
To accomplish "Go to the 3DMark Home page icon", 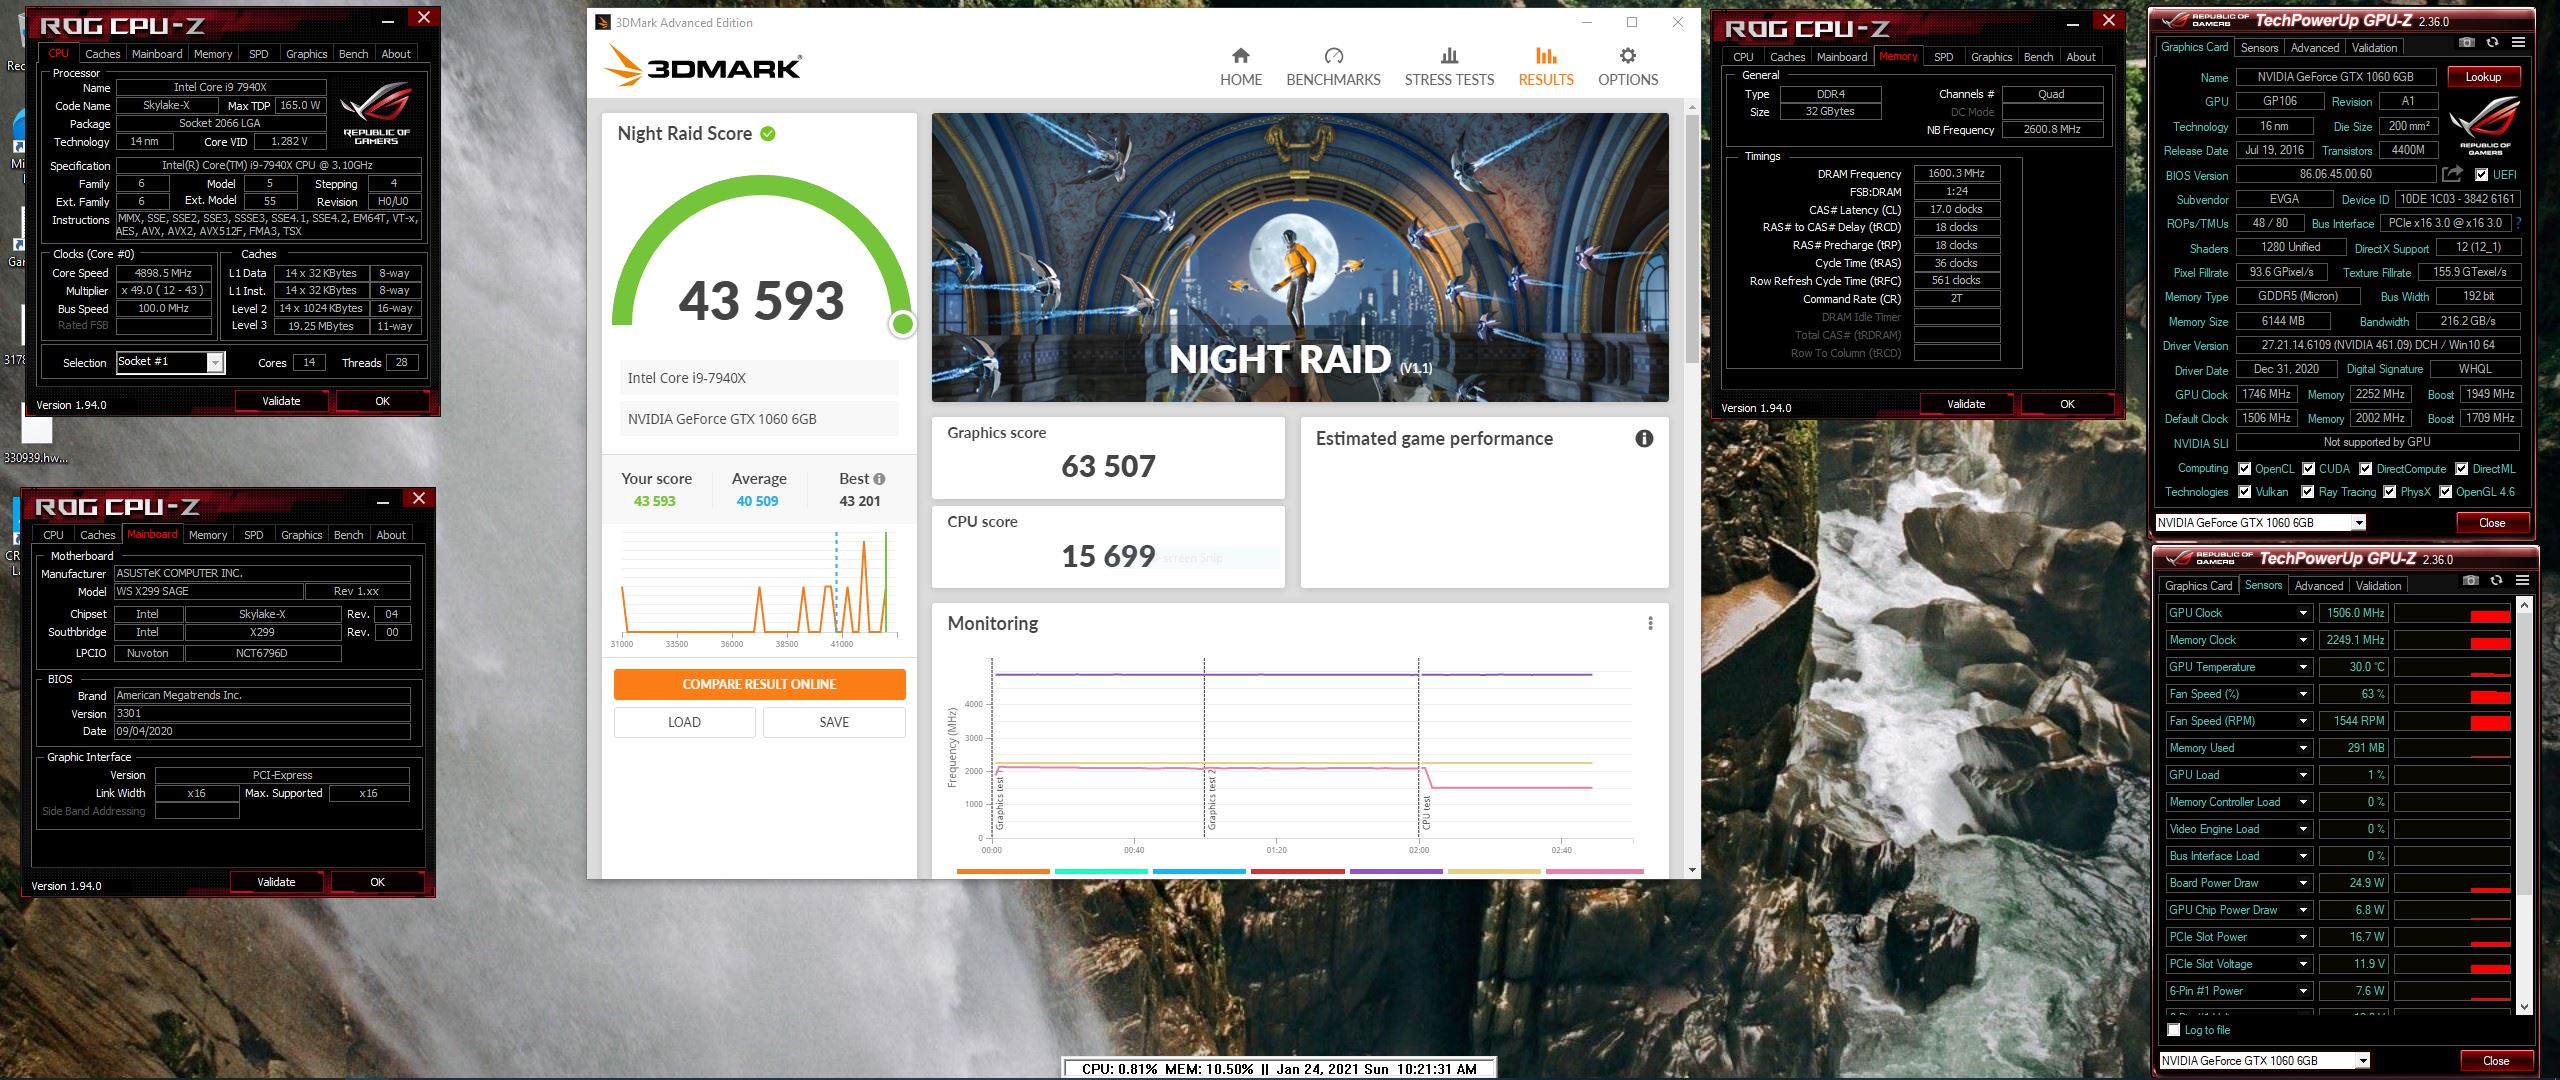I will (x=1240, y=55).
